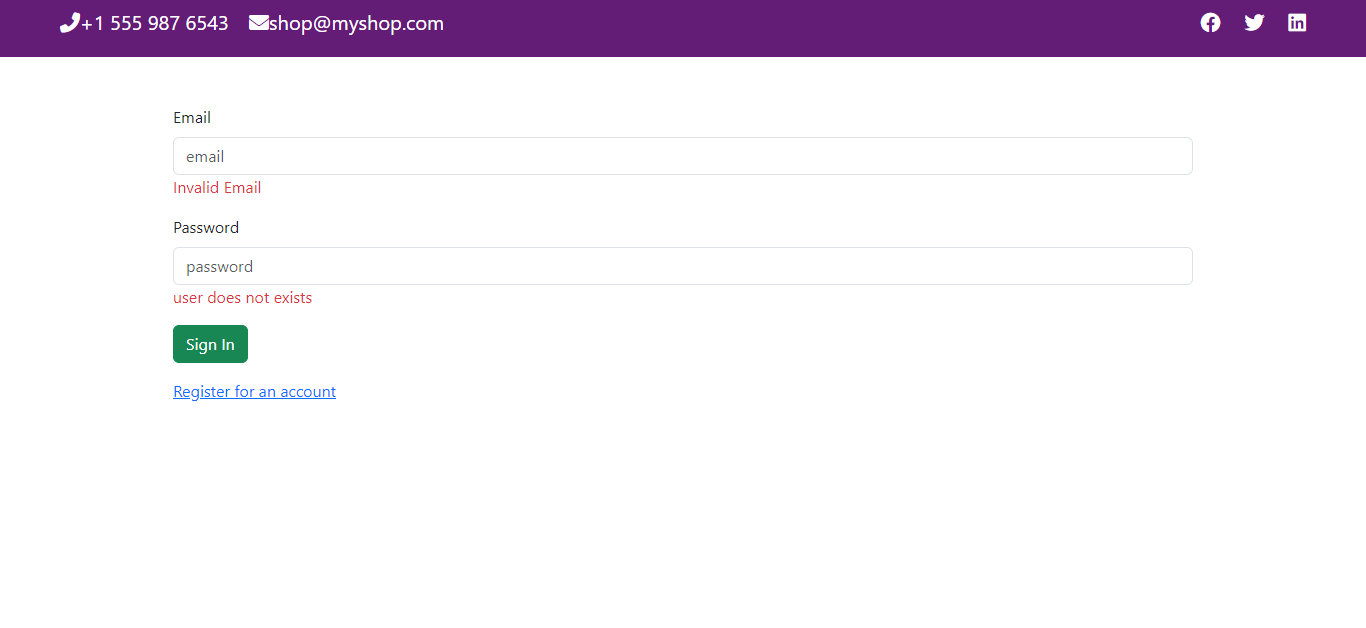Click the shop@myshop.com email address
The height and width of the screenshot is (628, 1366).
[x=355, y=22]
